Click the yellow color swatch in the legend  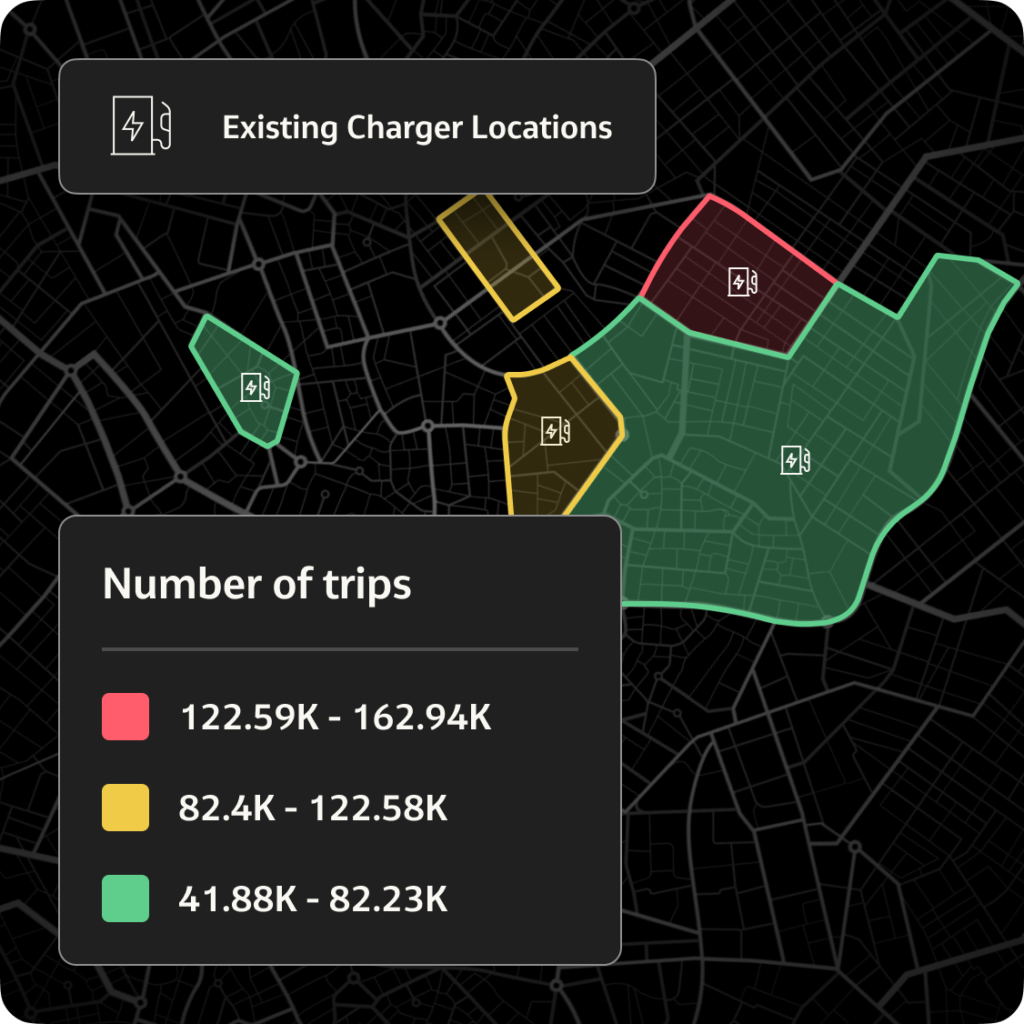coord(124,807)
